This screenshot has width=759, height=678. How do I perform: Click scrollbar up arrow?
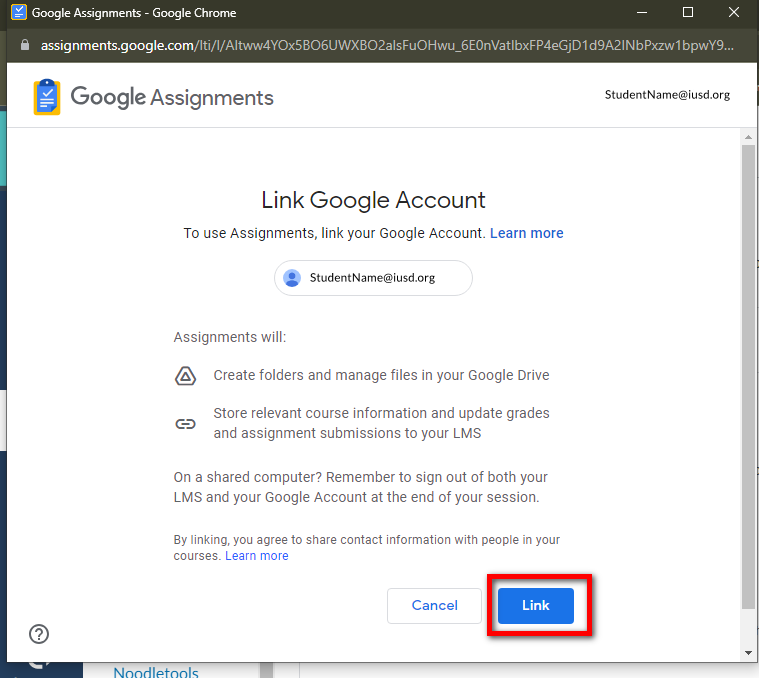(748, 137)
